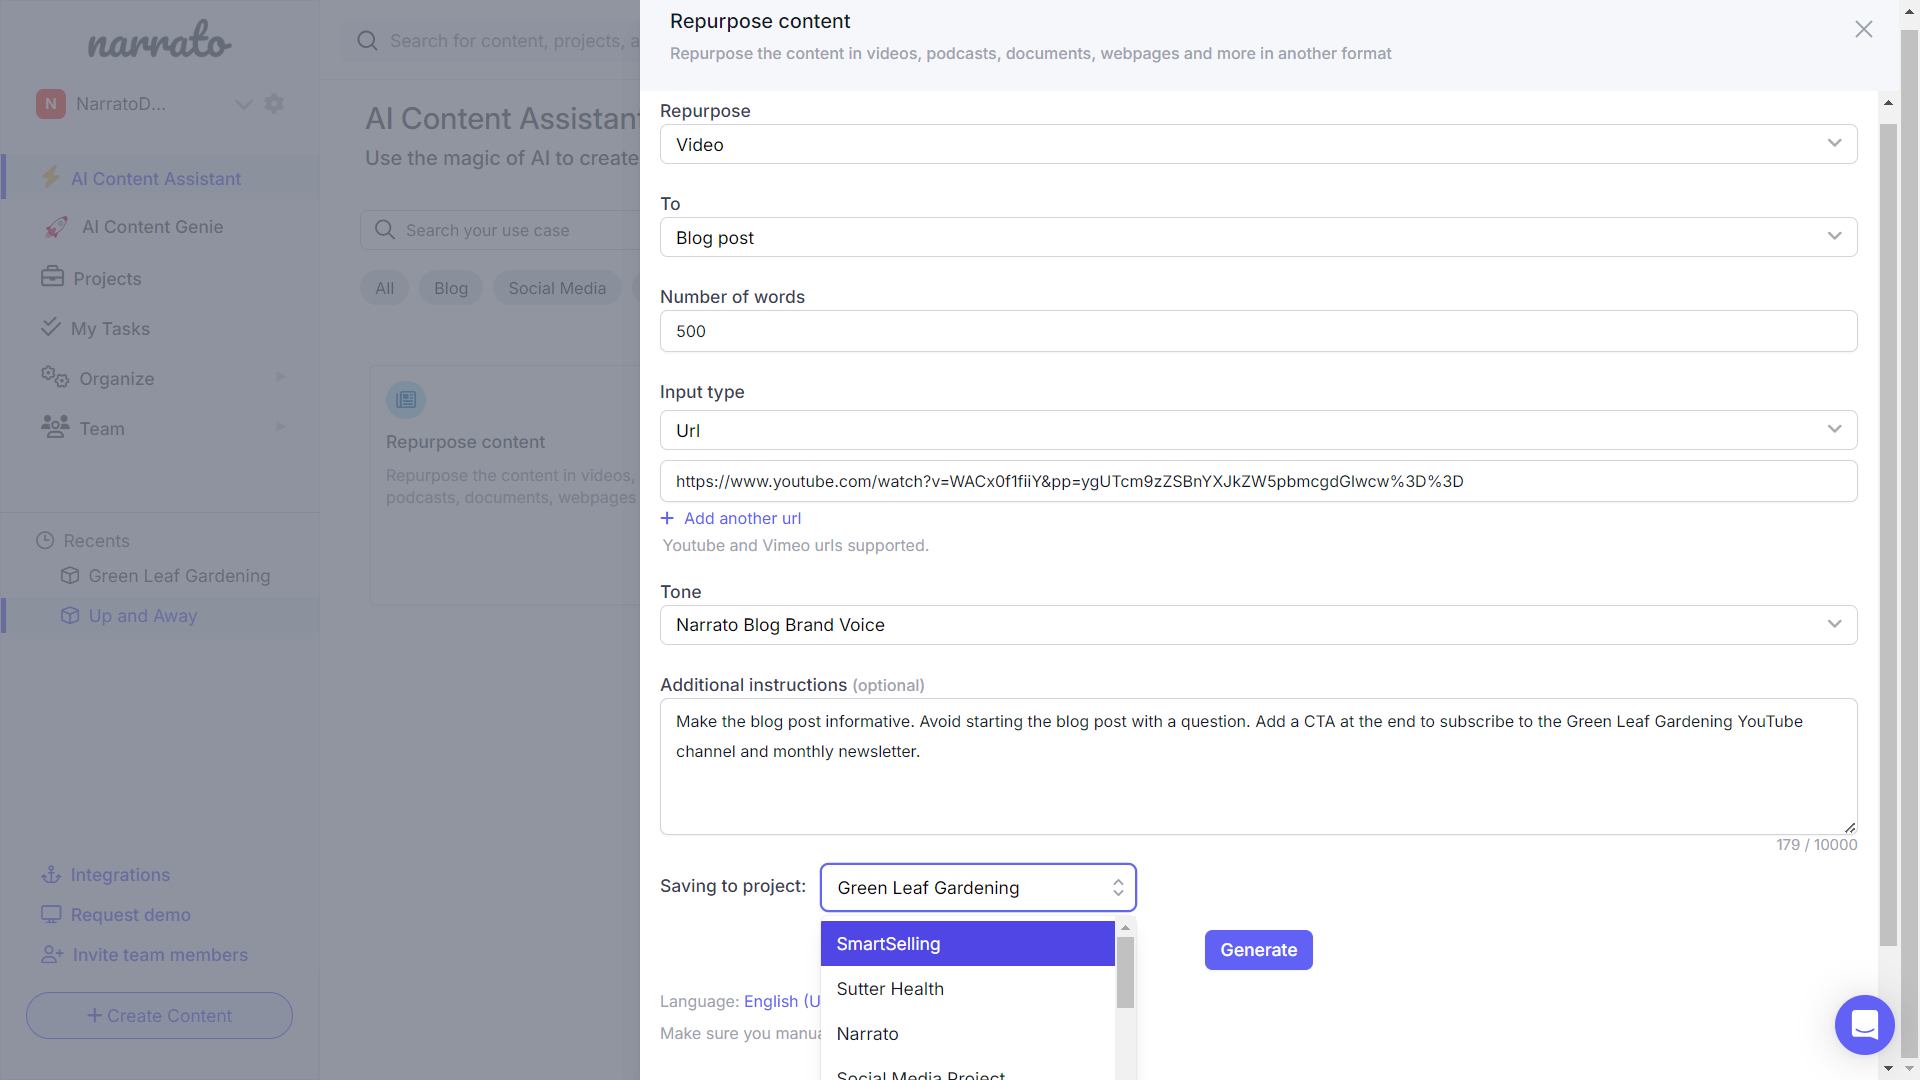Click the Create Content button

[159, 1016]
